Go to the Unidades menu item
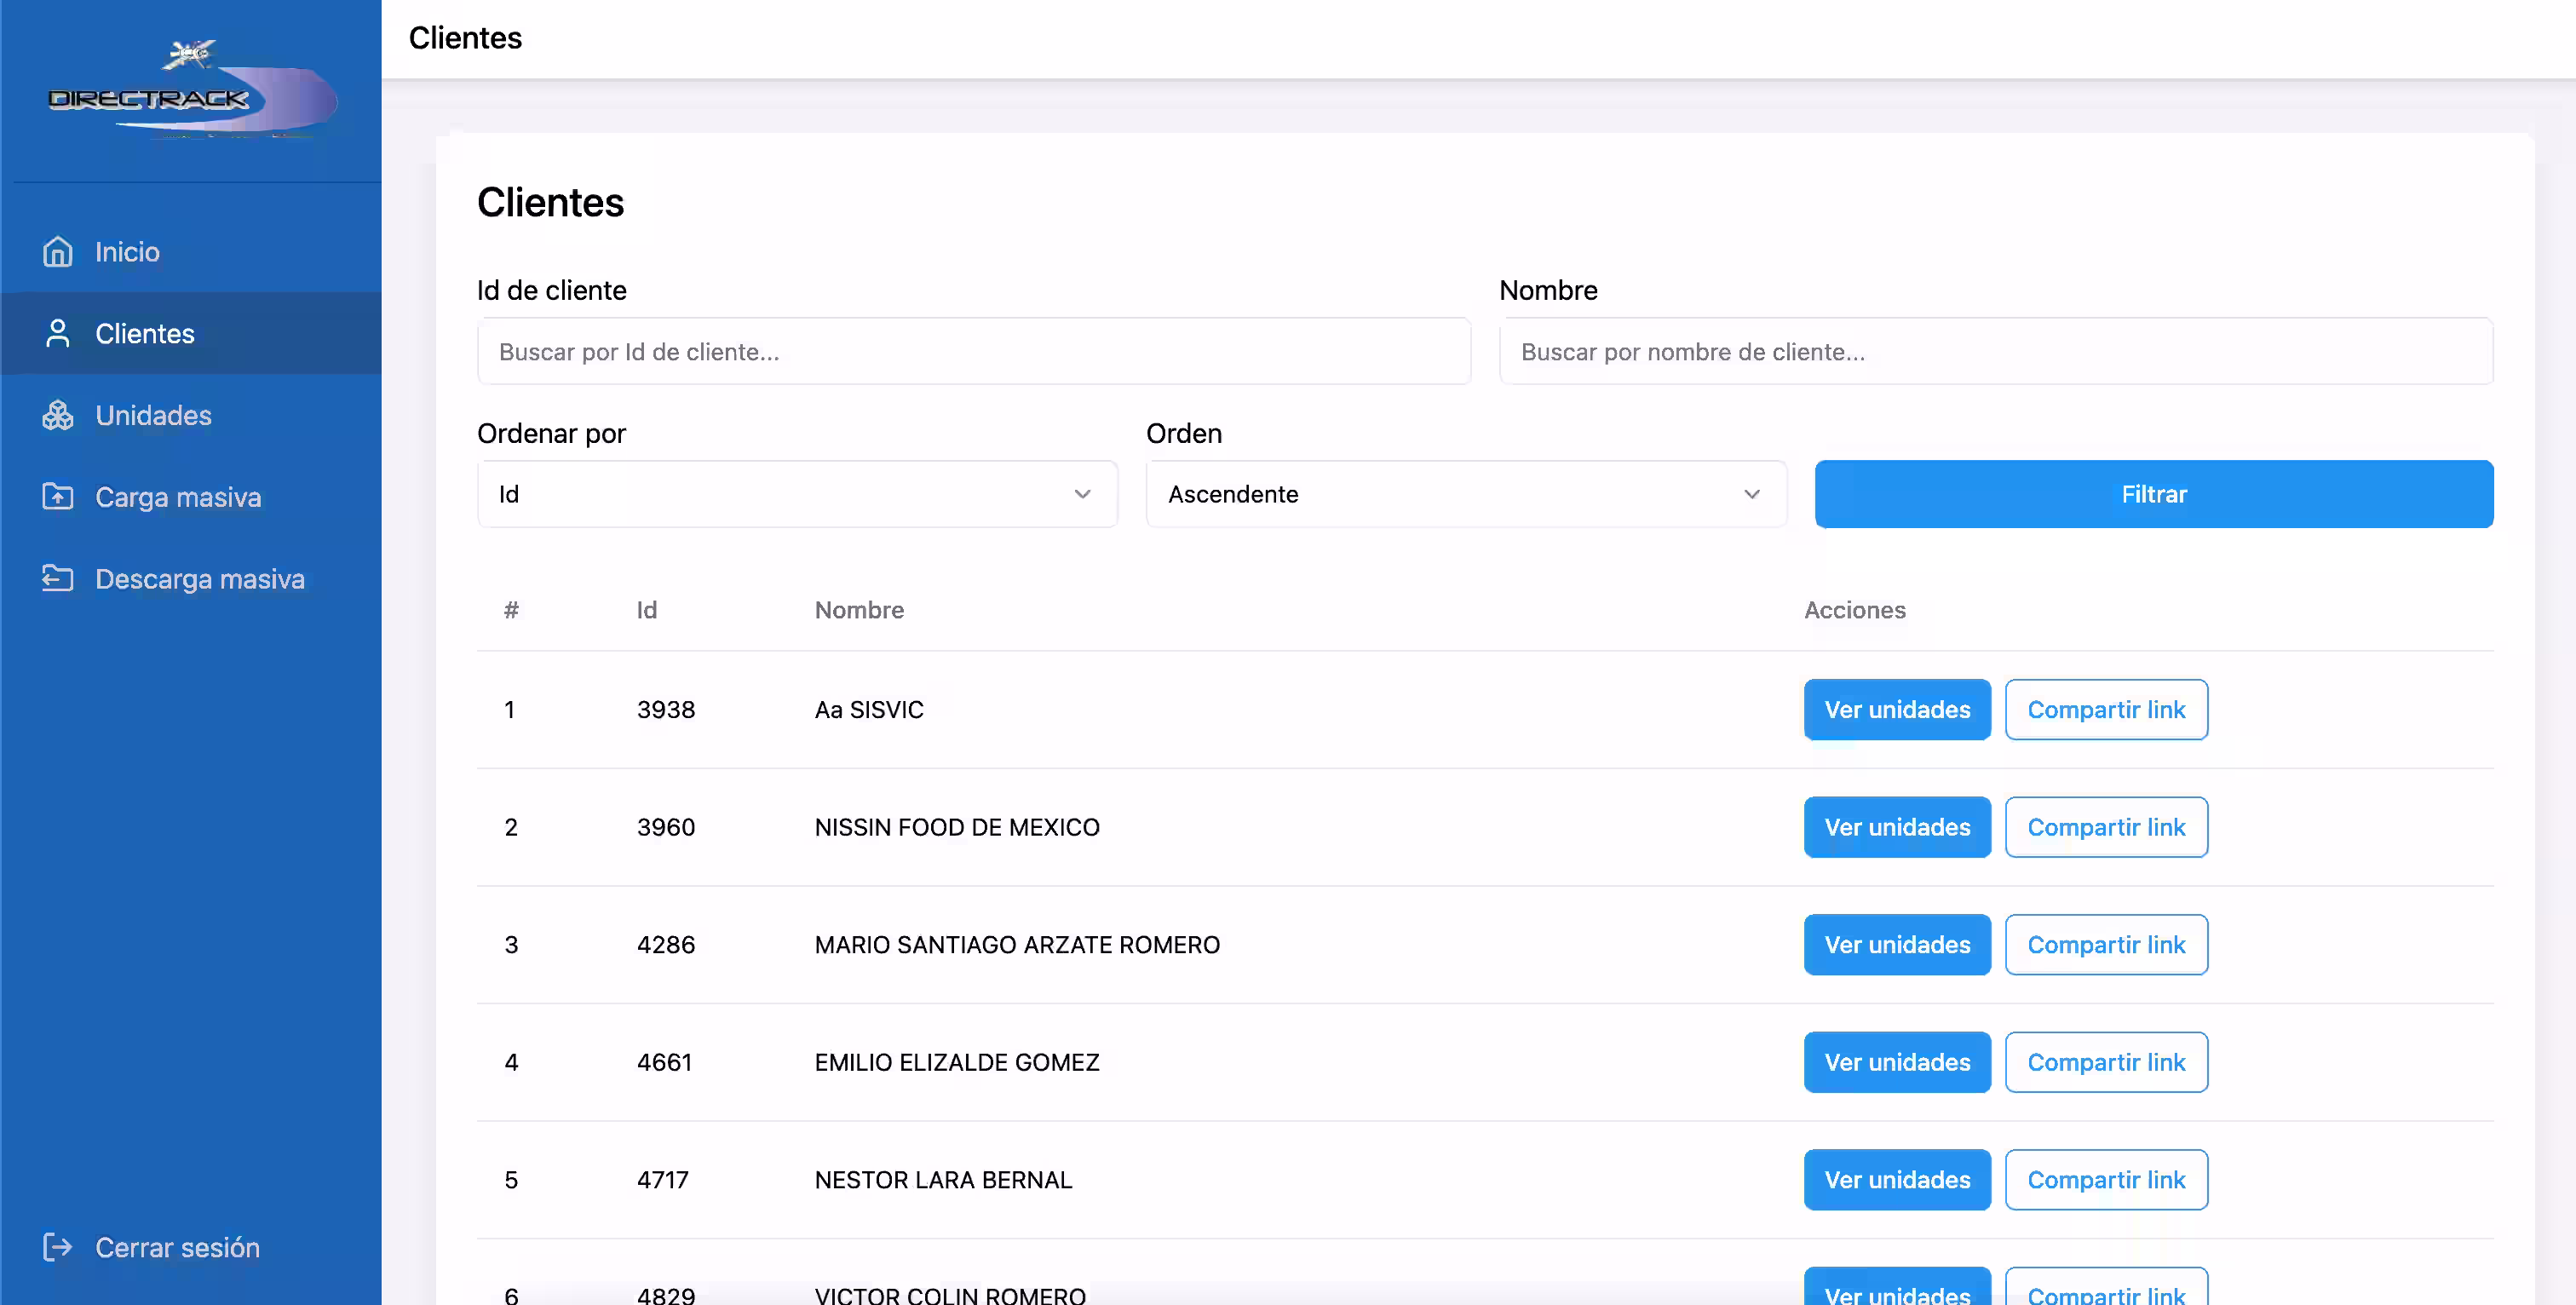2576x1305 pixels. [153, 416]
